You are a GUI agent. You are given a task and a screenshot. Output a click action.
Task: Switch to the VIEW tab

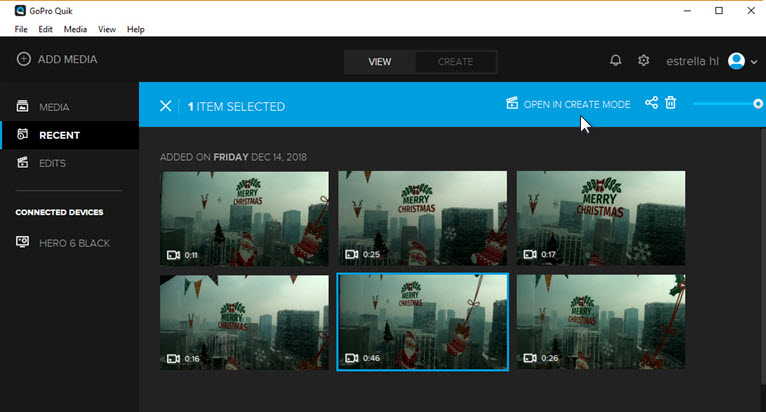point(380,62)
